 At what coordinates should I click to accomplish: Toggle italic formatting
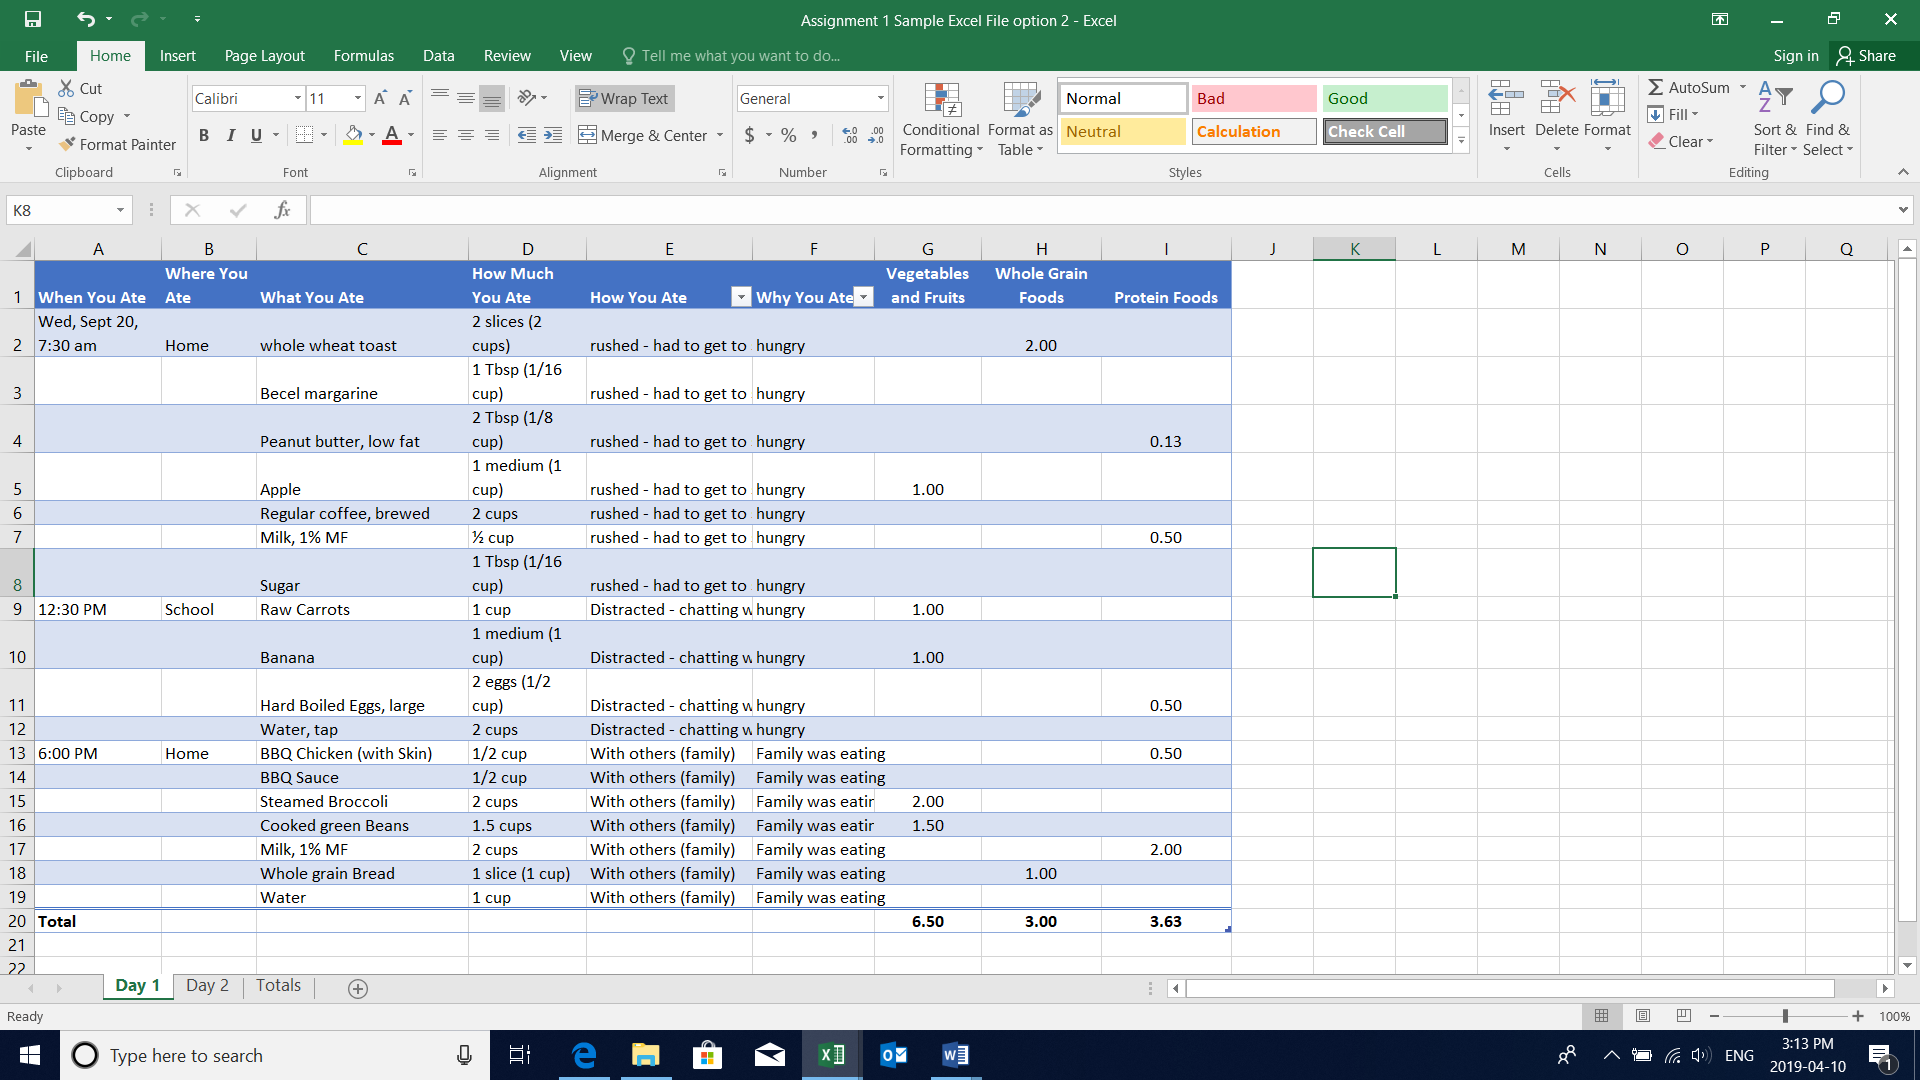tap(230, 135)
